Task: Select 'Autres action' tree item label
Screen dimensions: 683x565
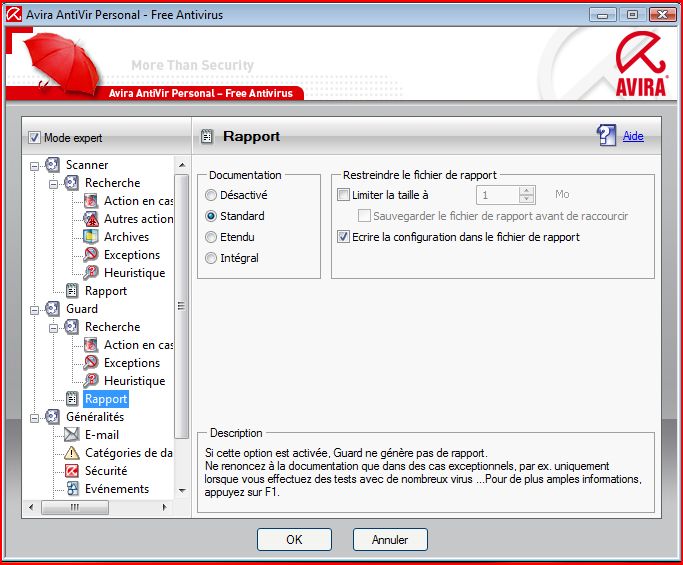Action: [x=138, y=219]
